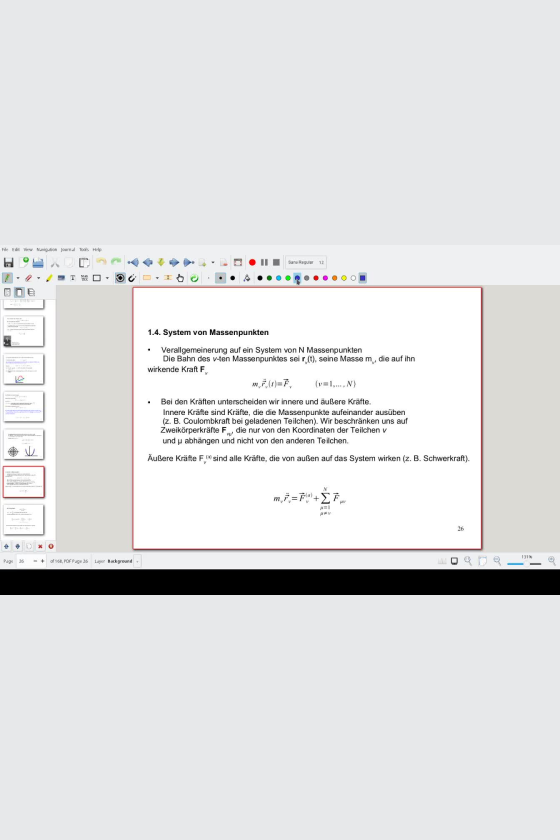
Task: Open the font selector Sans Regular
Action: coord(305,262)
